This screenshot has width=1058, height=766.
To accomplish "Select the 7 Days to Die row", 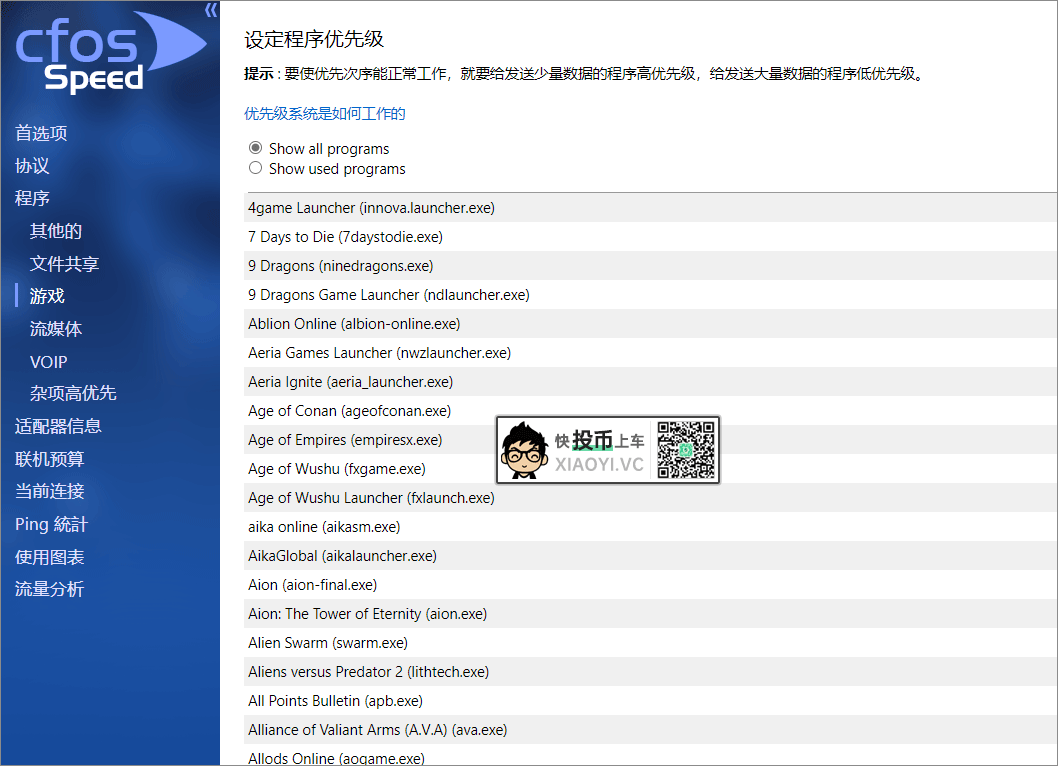I will click(650, 237).
